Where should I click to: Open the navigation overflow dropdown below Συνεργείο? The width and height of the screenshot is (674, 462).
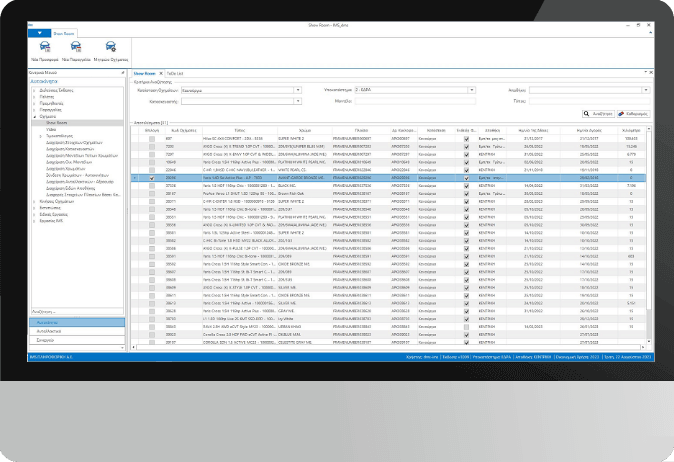point(122,348)
